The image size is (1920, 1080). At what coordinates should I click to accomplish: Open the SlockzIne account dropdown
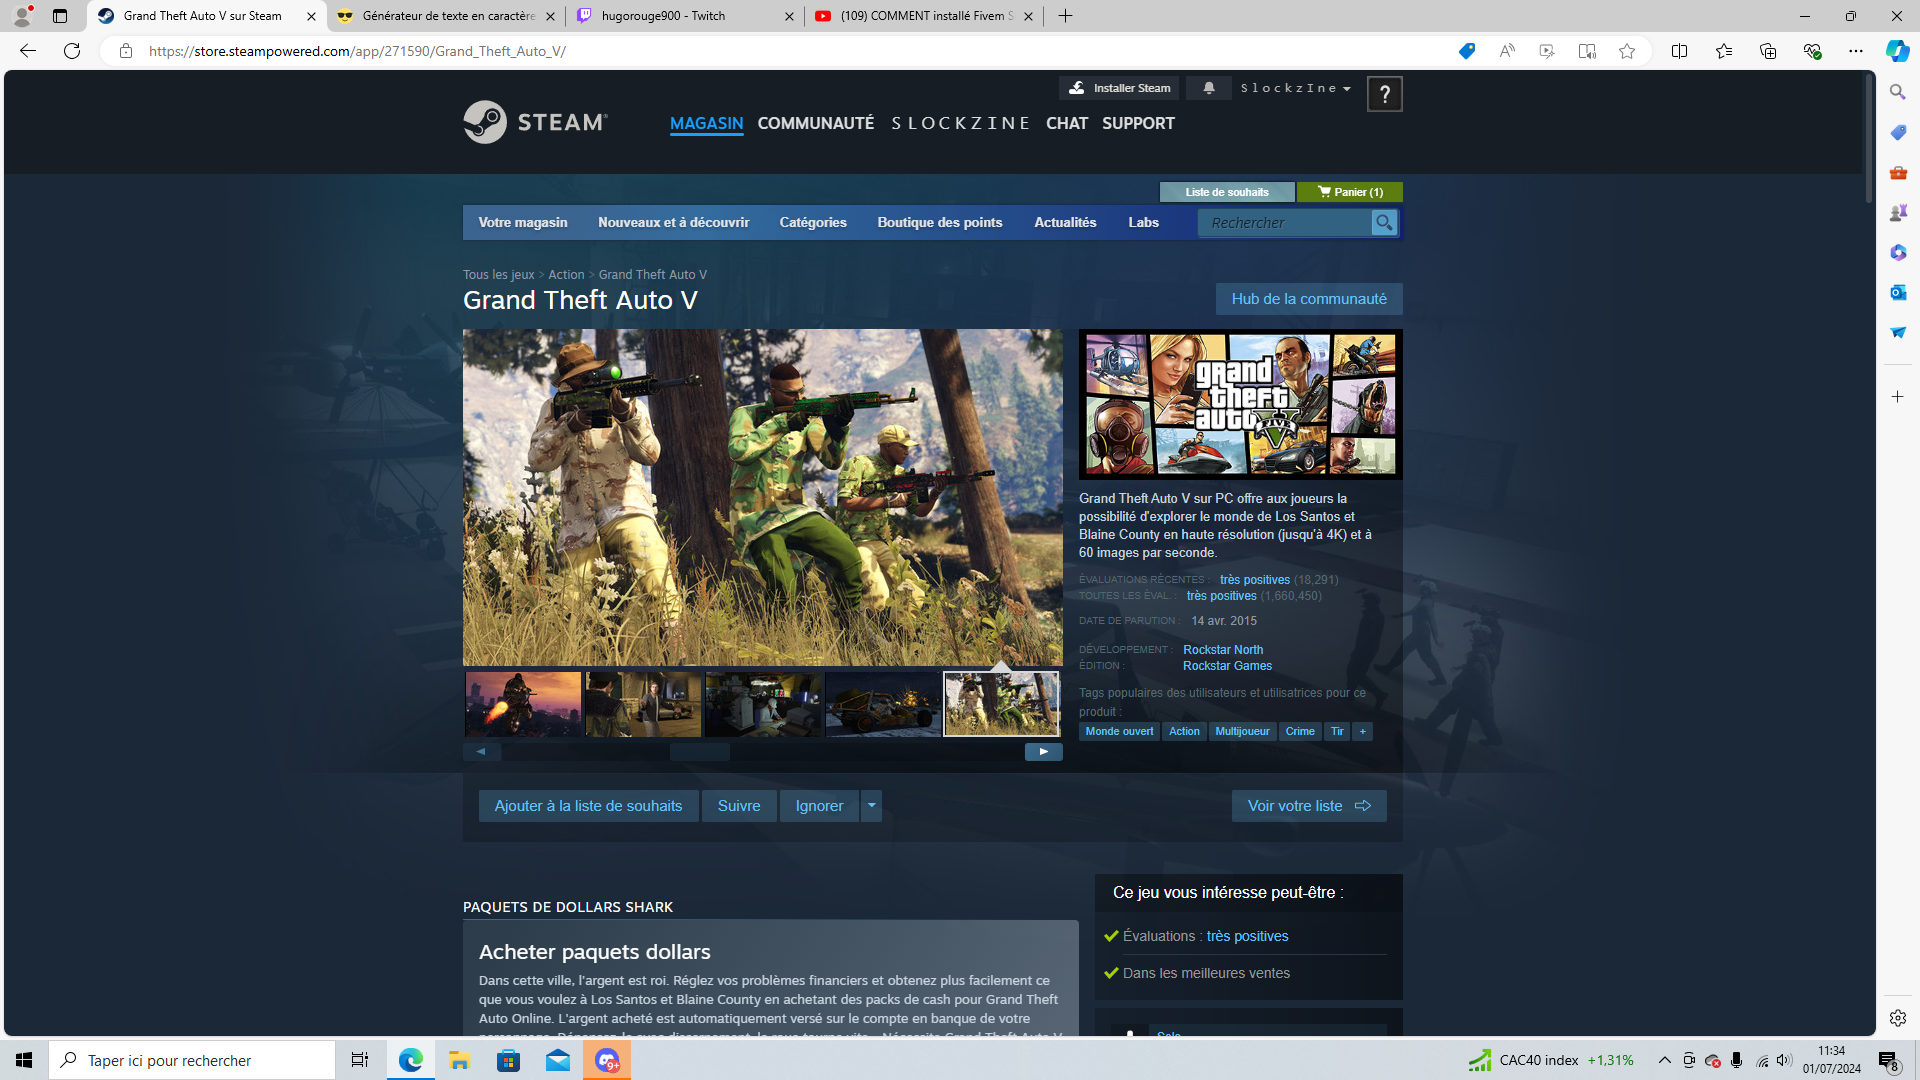pos(1295,88)
